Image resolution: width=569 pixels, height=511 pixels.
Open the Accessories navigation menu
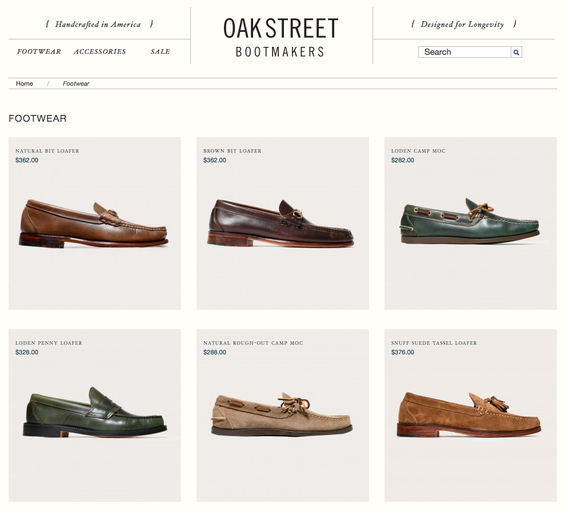pyautogui.click(x=100, y=52)
